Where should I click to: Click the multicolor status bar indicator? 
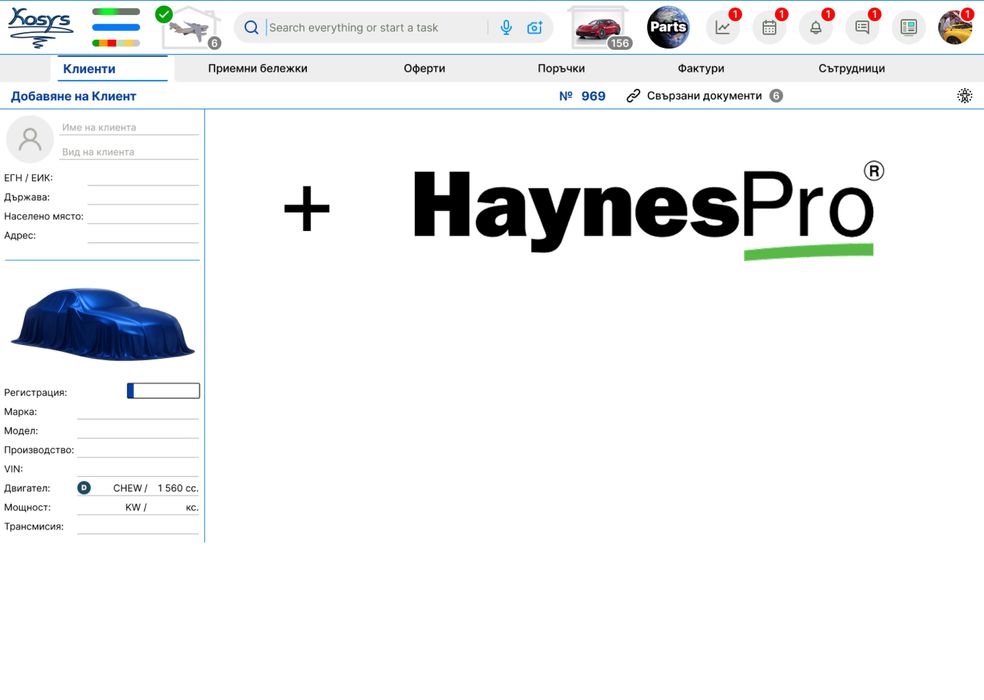[116, 43]
